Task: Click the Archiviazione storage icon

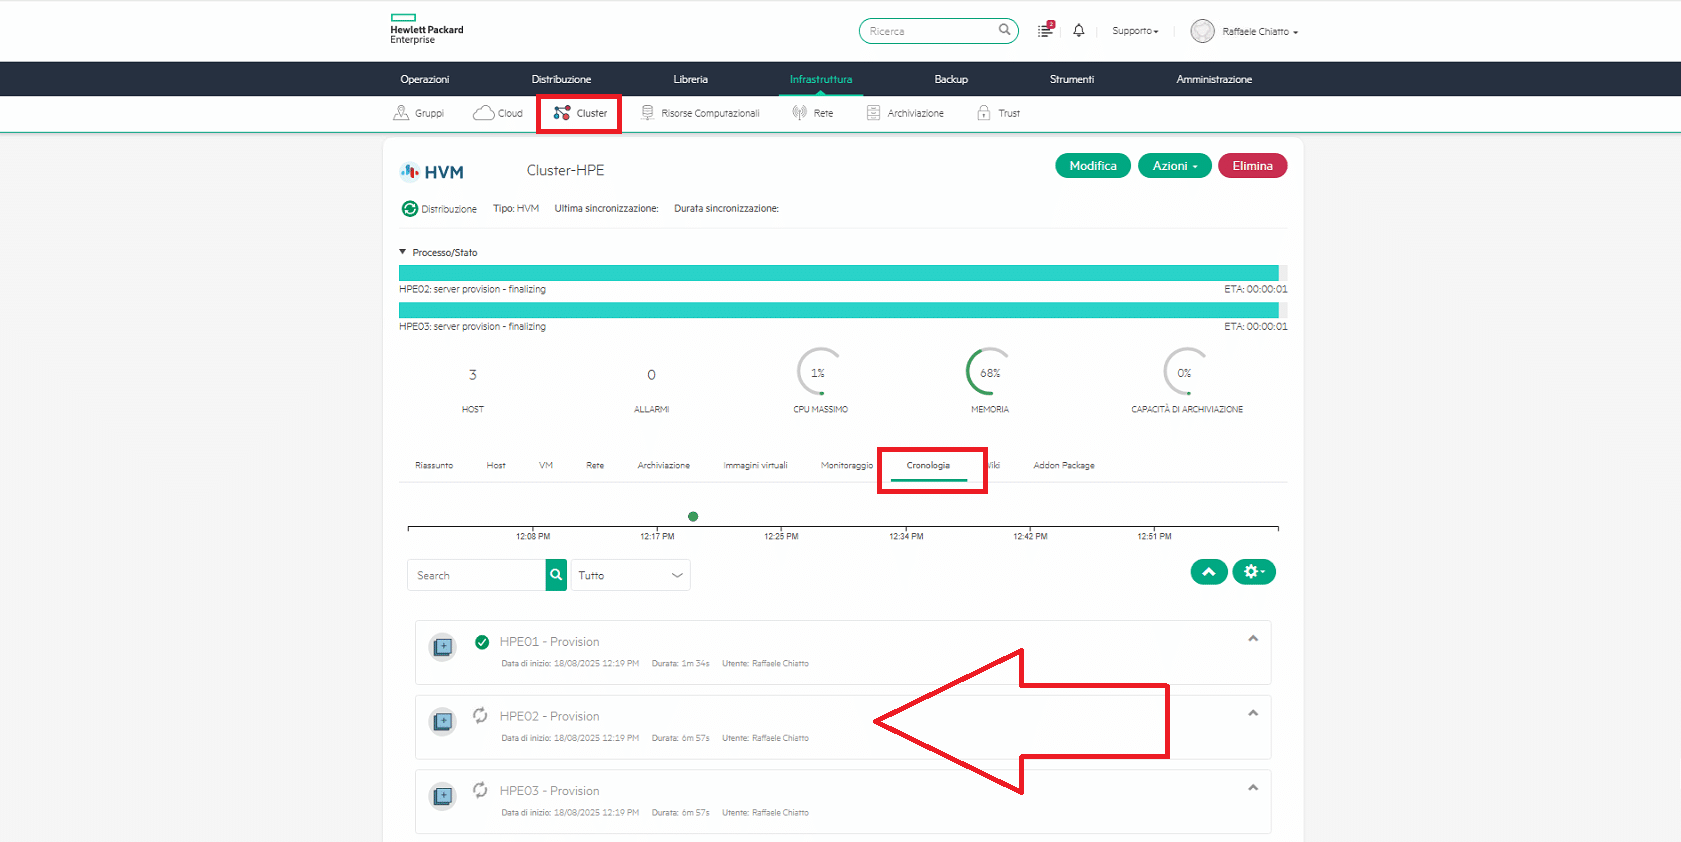Action: (873, 113)
